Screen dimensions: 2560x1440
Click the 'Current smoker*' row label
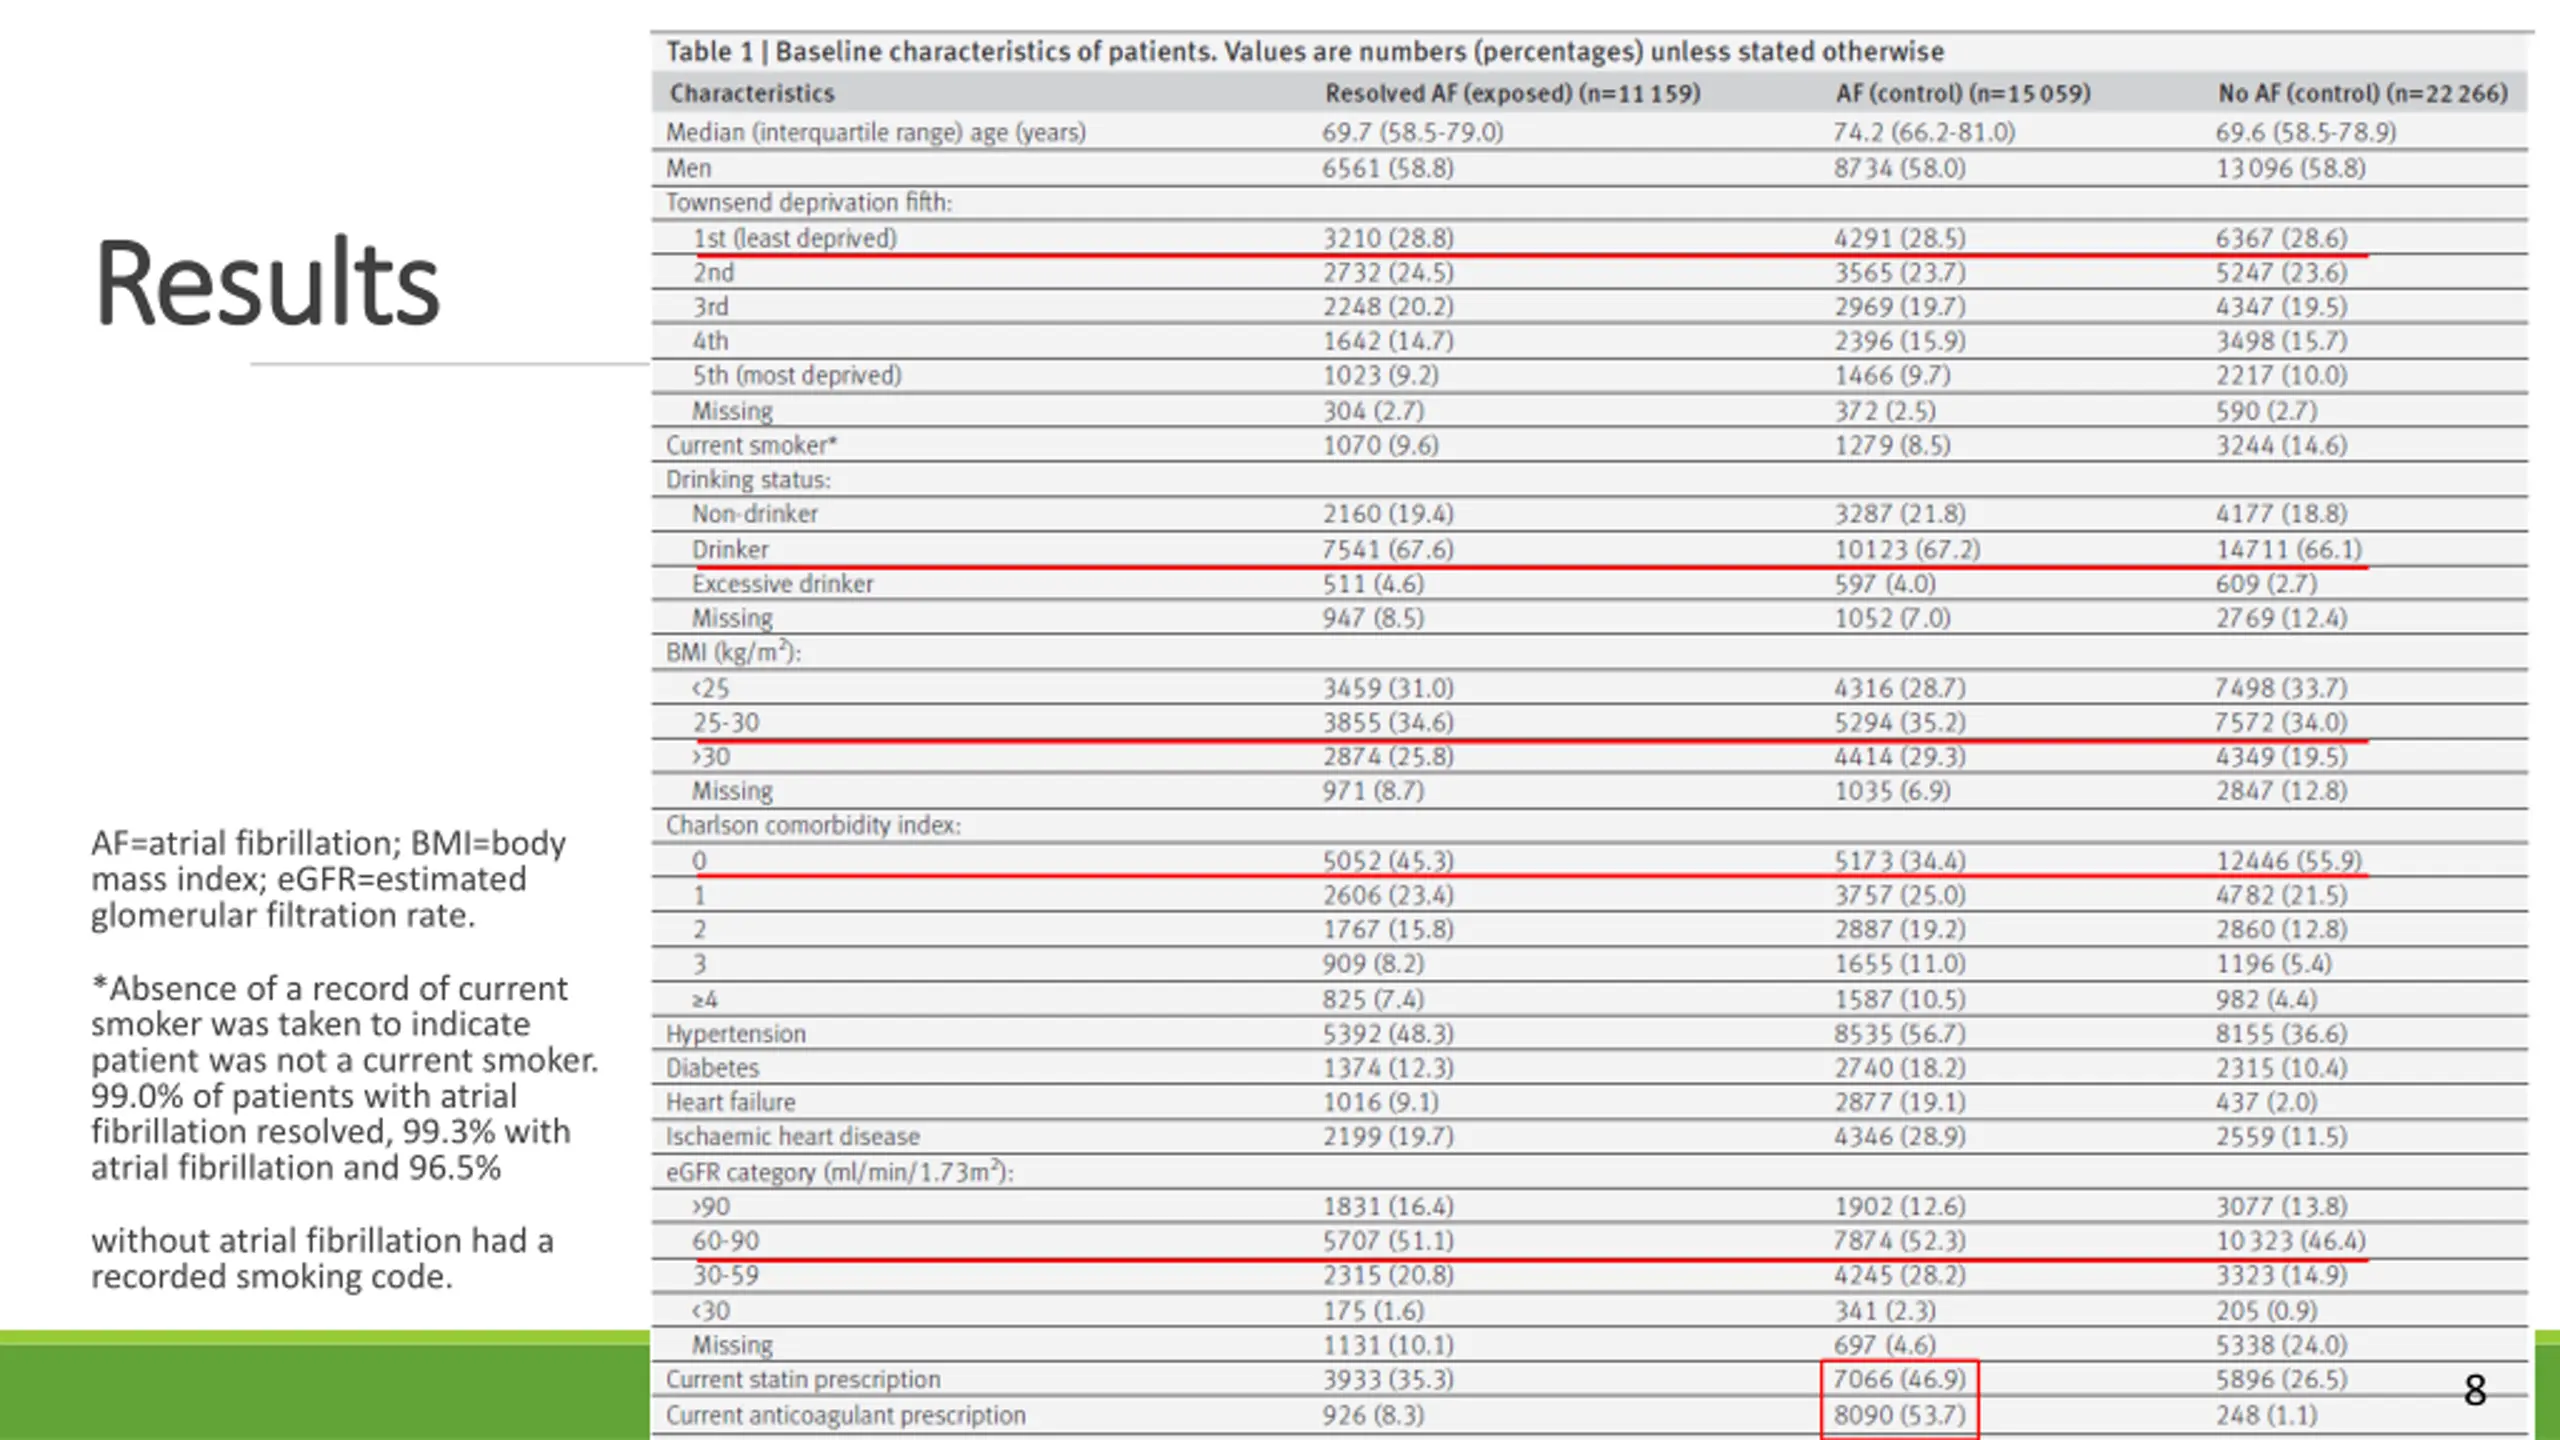pyautogui.click(x=752, y=446)
